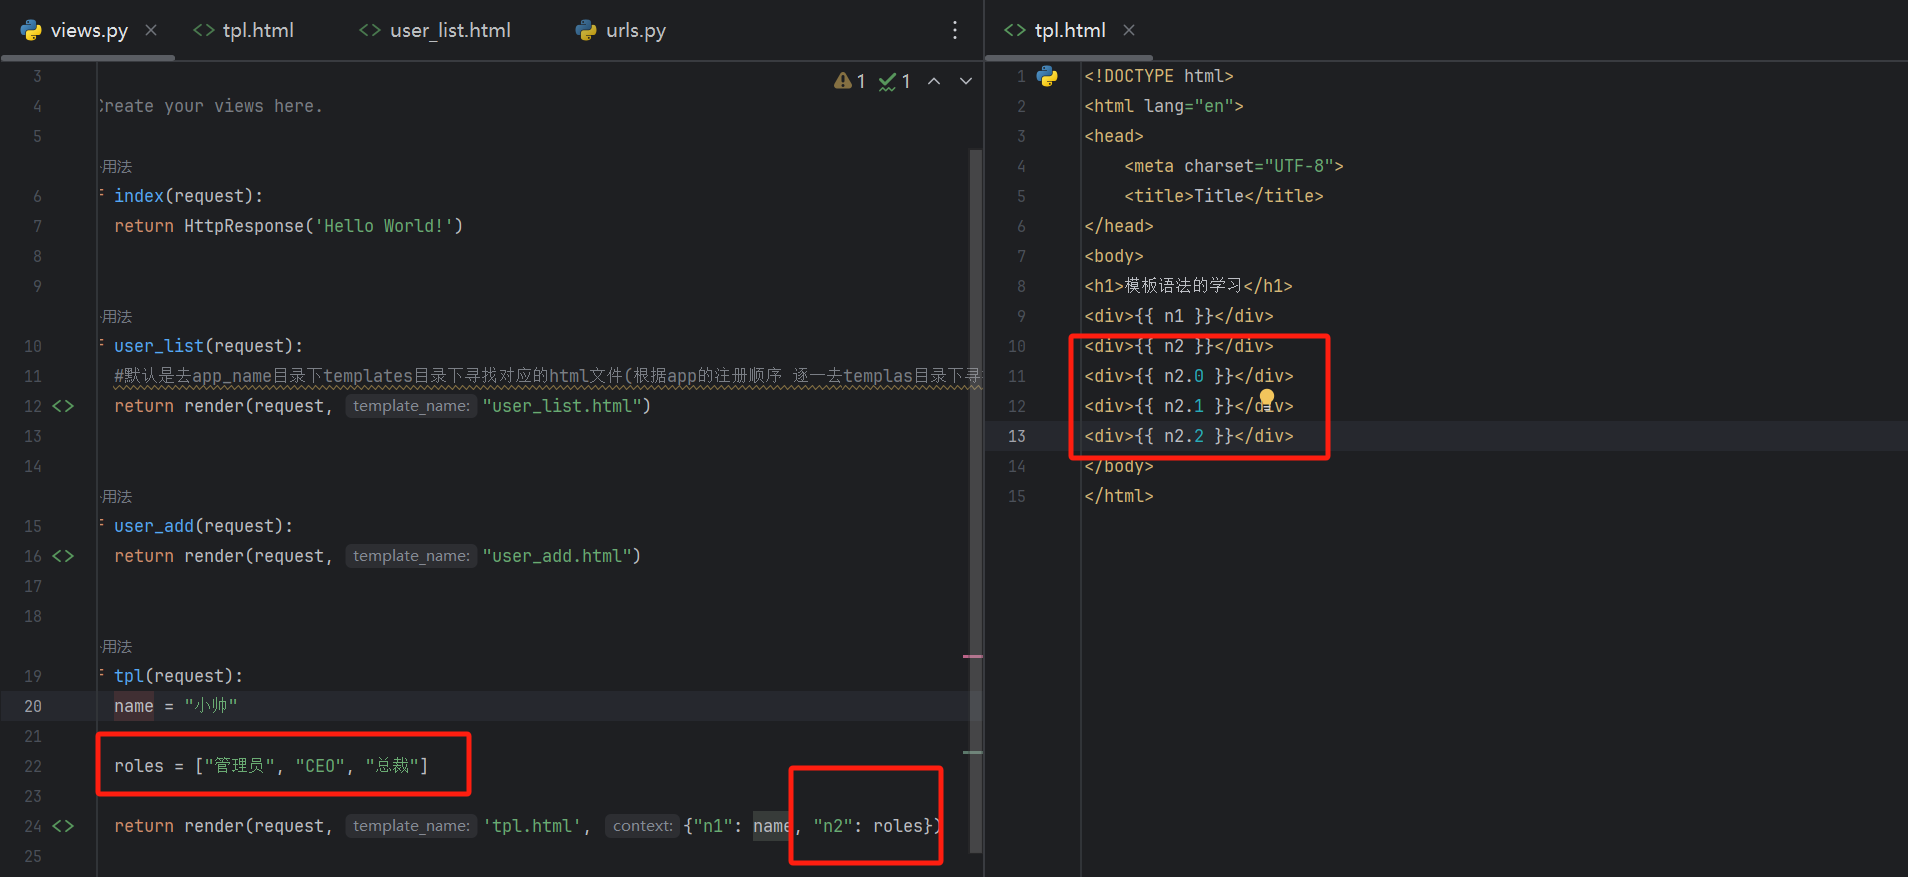This screenshot has width=1908, height=877.
Task: Open the editor tabs more options menu
Action: (955, 30)
